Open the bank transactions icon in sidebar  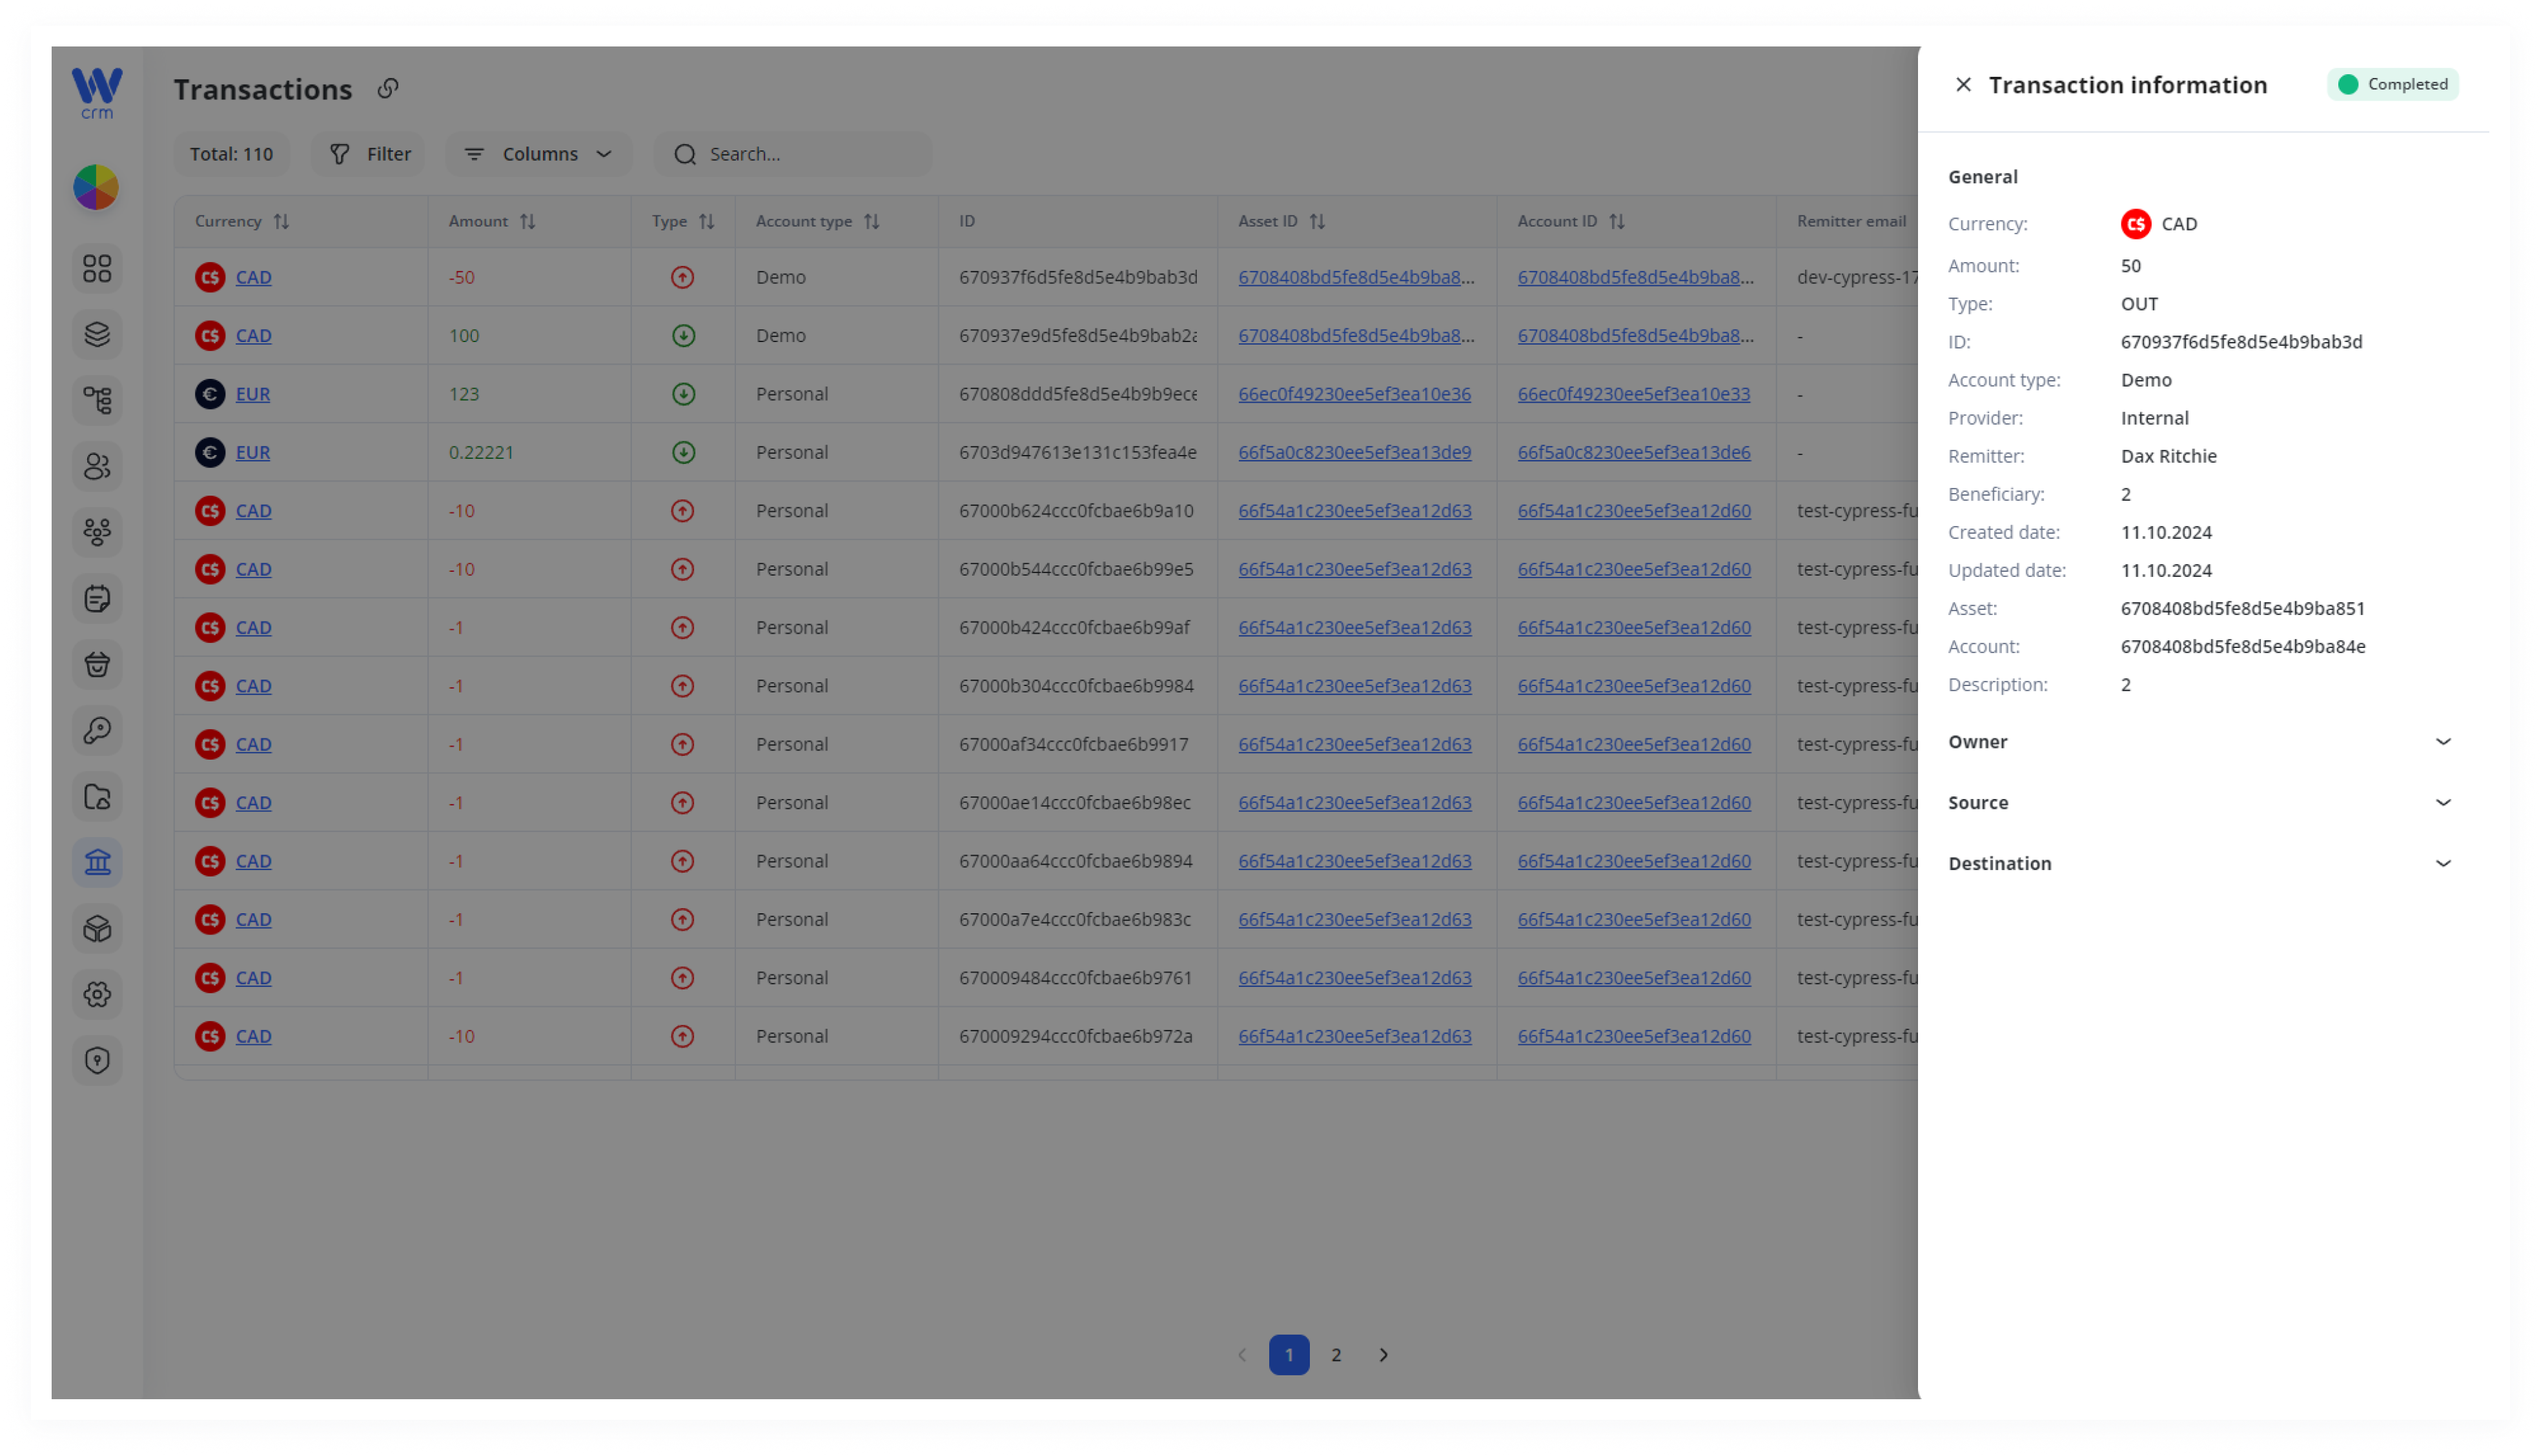click(x=97, y=862)
